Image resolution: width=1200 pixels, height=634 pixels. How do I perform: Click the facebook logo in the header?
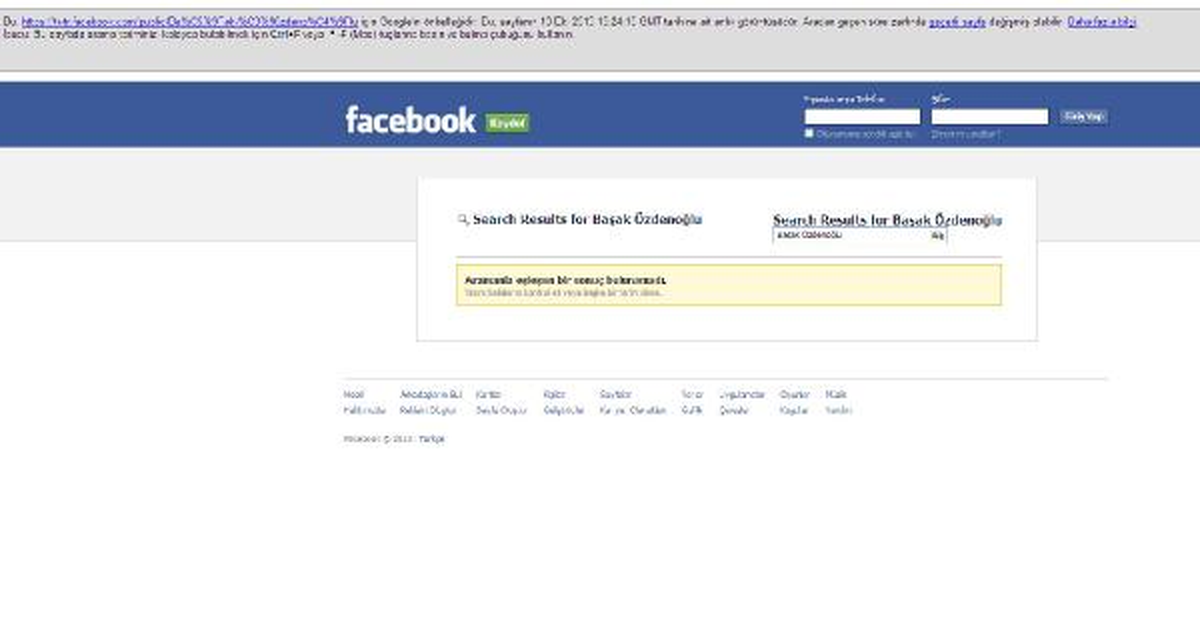[410, 120]
